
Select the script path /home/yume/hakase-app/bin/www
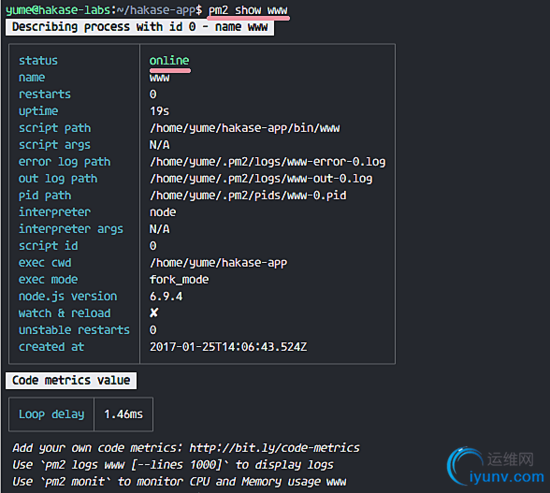point(245,128)
